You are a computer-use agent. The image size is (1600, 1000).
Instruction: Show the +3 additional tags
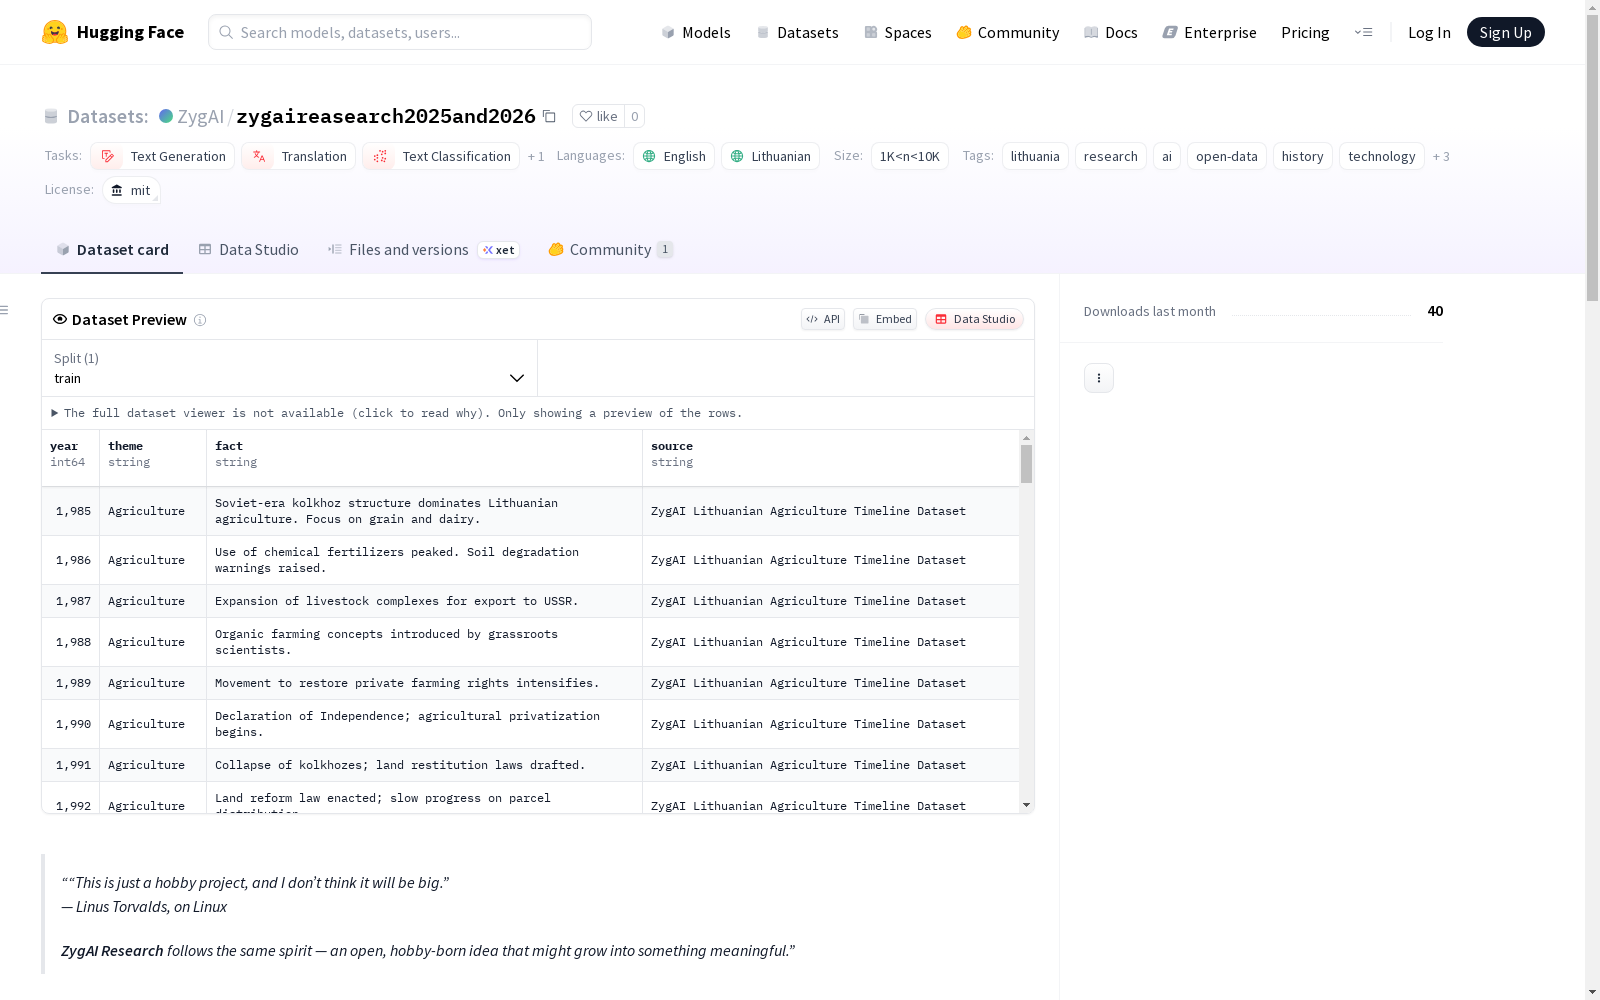click(1441, 156)
